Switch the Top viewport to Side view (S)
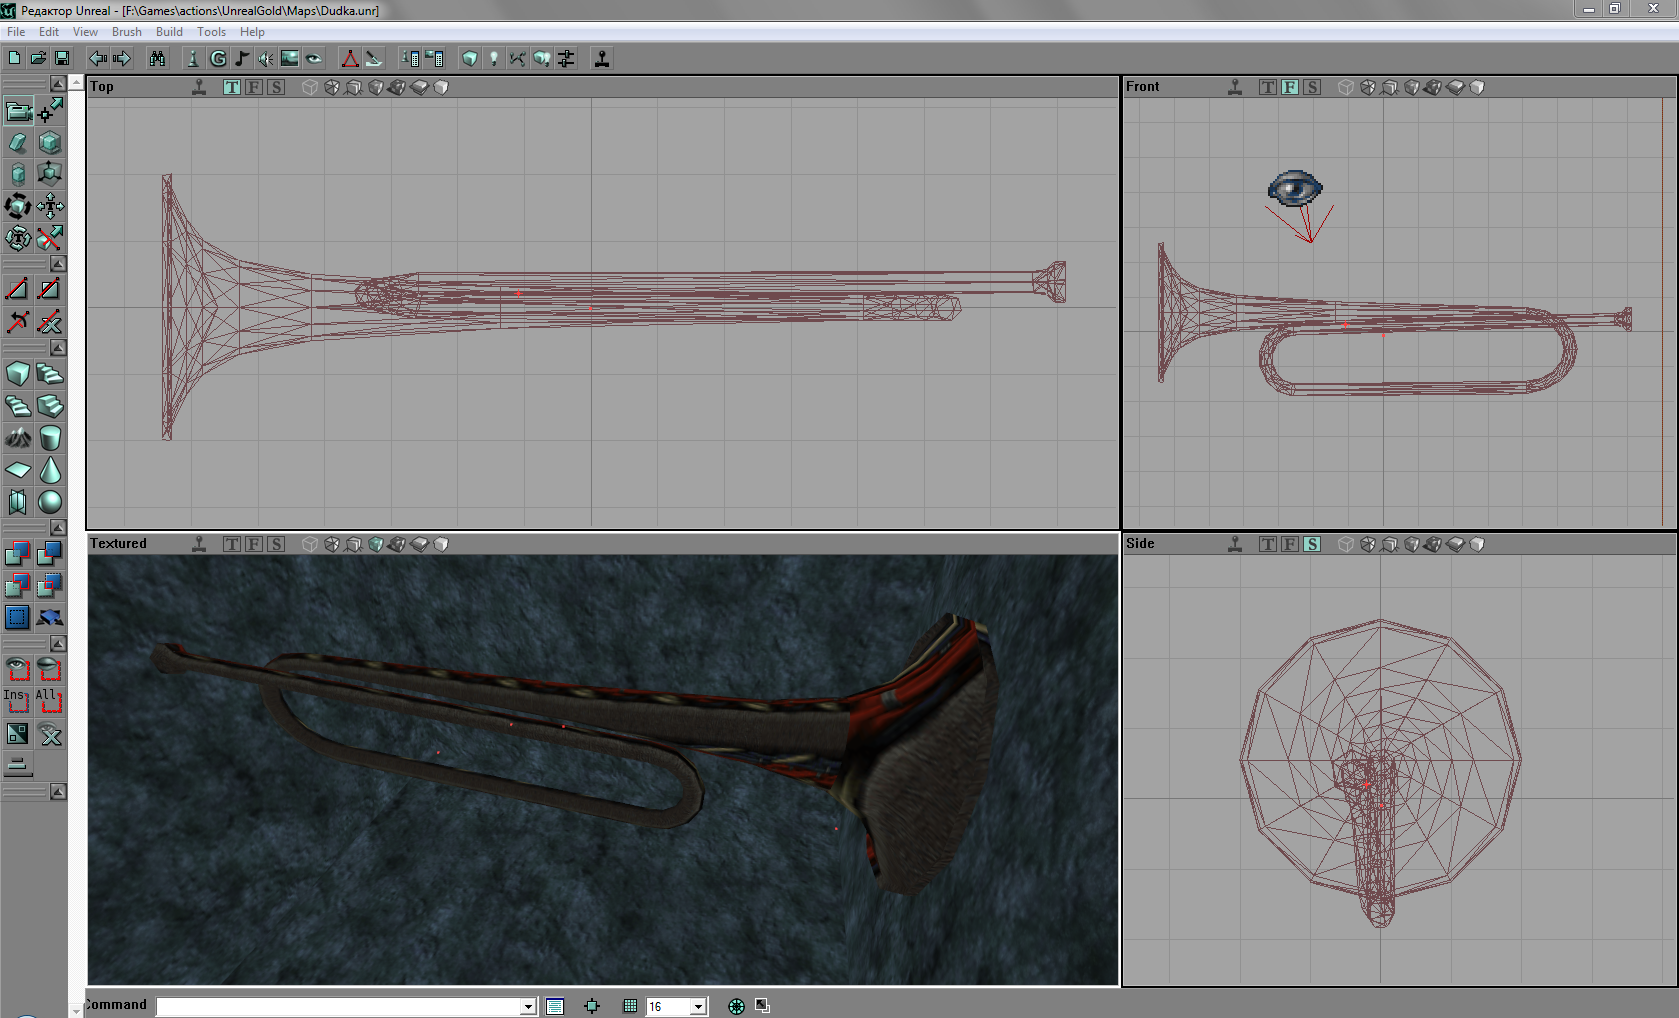1679x1018 pixels. click(x=276, y=87)
